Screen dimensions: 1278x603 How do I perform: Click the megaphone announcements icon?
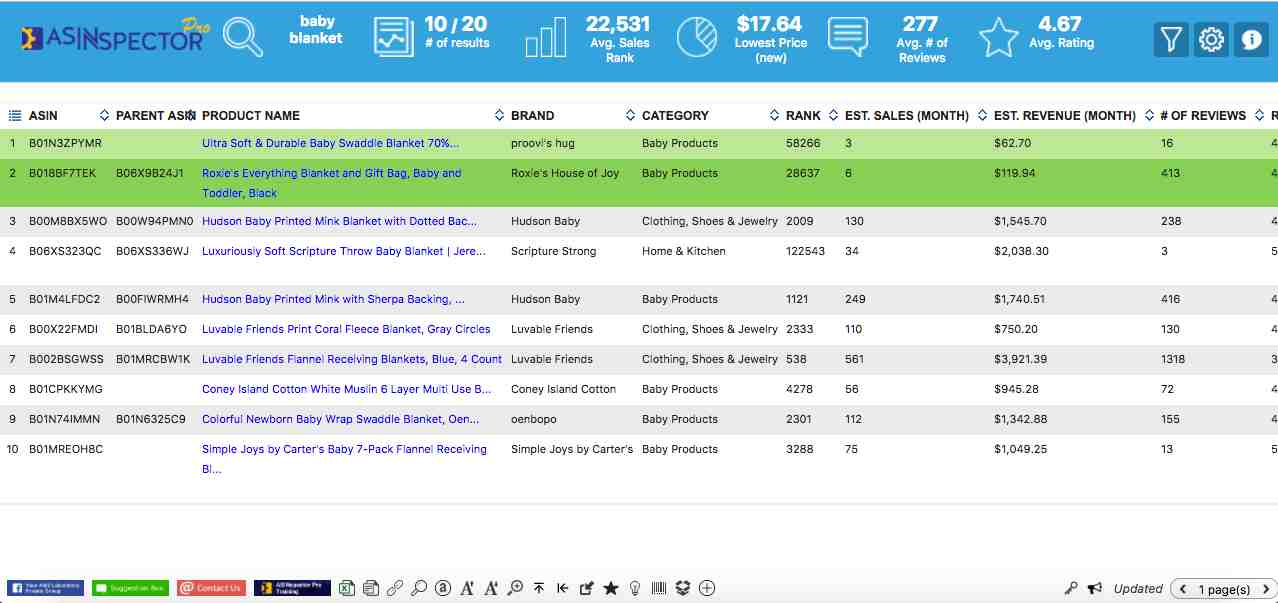(x=1095, y=588)
